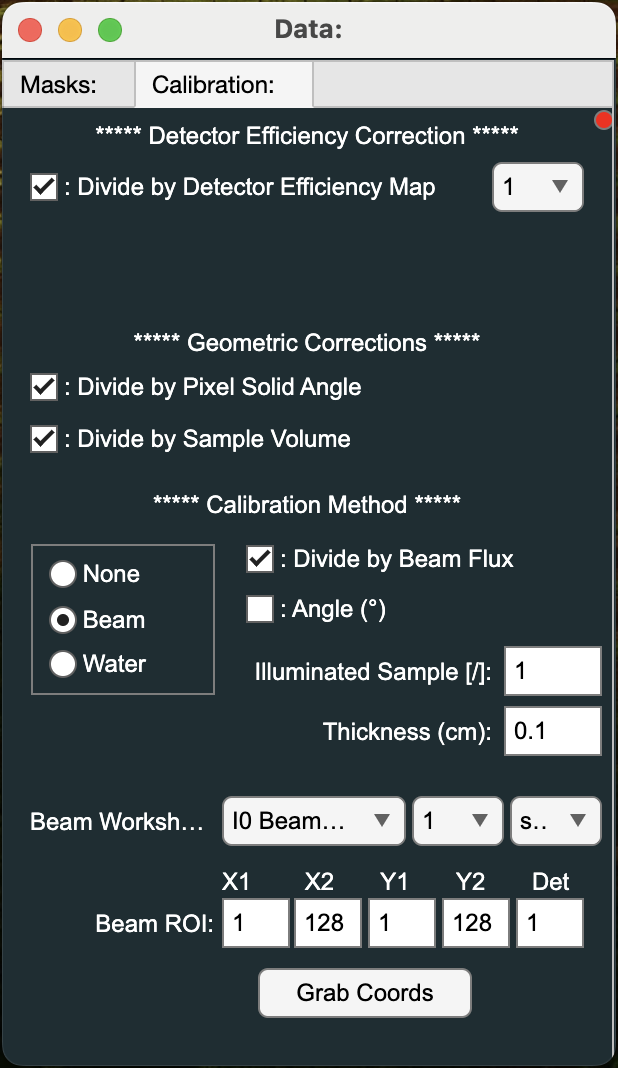Image resolution: width=618 pixels, height=1068 pixels.
Task: Switch to the Masks tab
Action: click(x=67, y=85)
